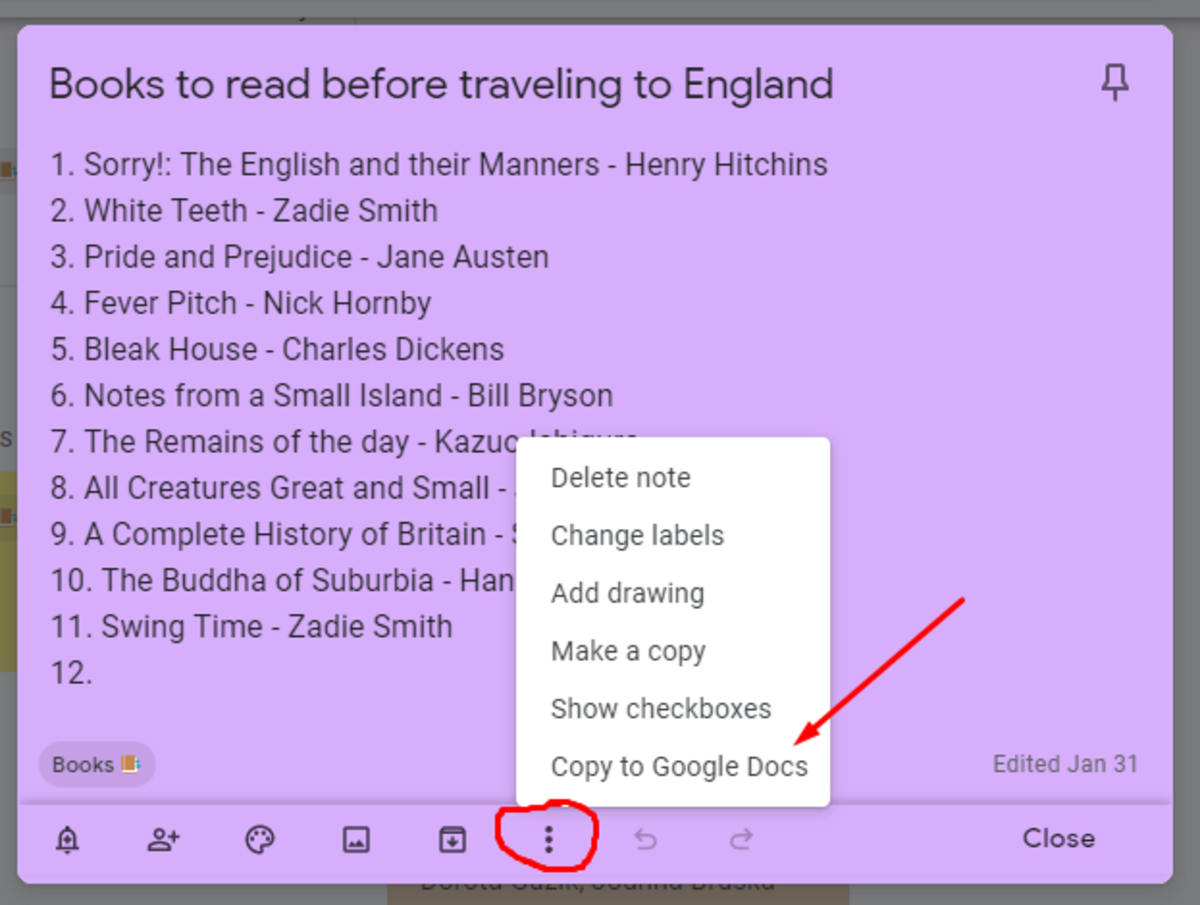Image resolution: width=1200 pixels, height=905 pixels.
Task: Open Change labels
Action: (637, 535)
